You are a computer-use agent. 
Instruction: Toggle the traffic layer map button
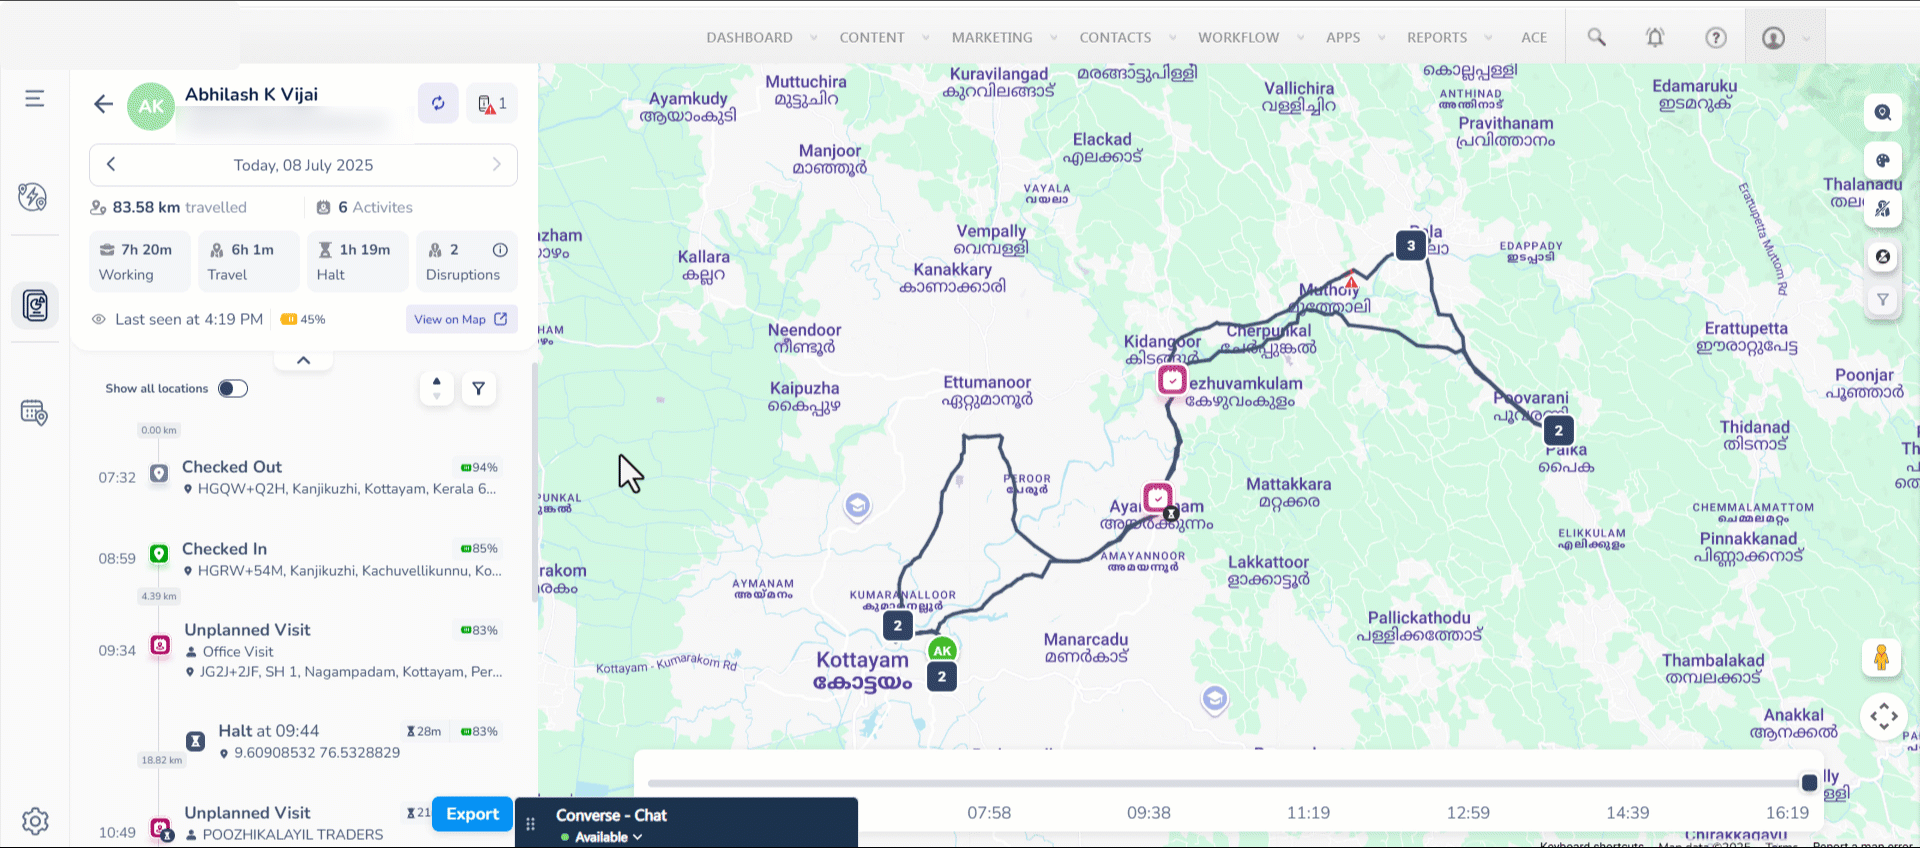click(x=1883, y=208)
